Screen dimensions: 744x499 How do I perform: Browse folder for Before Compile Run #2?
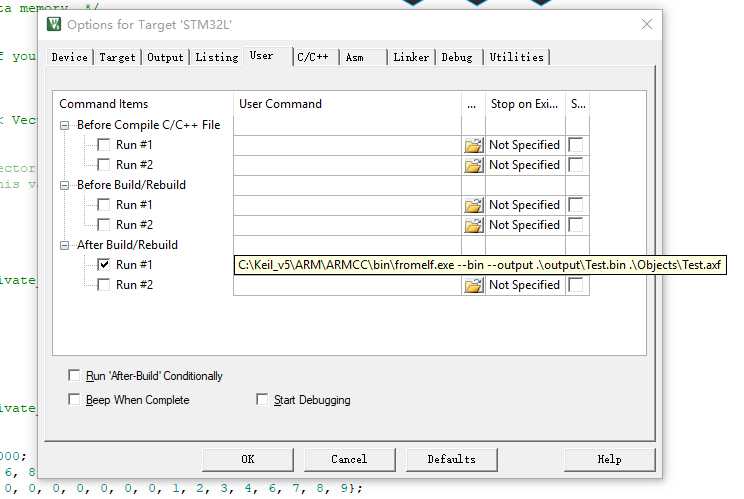tap(473, 165)
